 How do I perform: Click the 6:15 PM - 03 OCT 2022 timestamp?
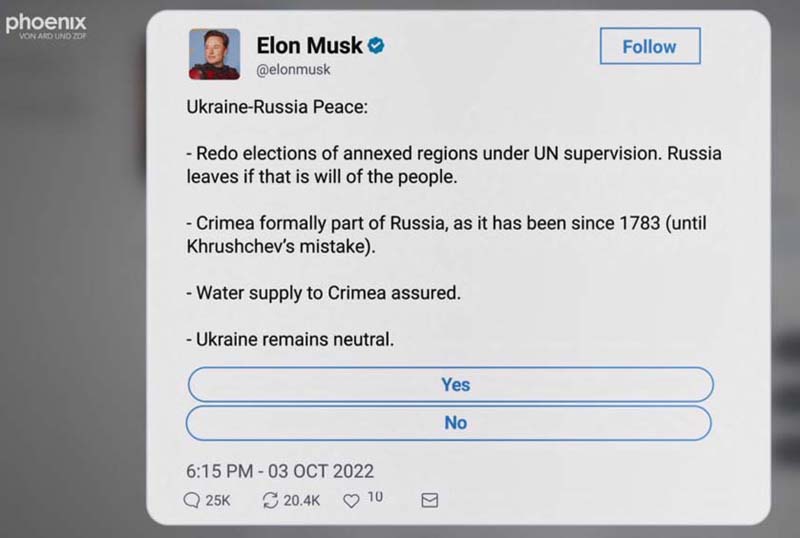[x=280, y=471]
